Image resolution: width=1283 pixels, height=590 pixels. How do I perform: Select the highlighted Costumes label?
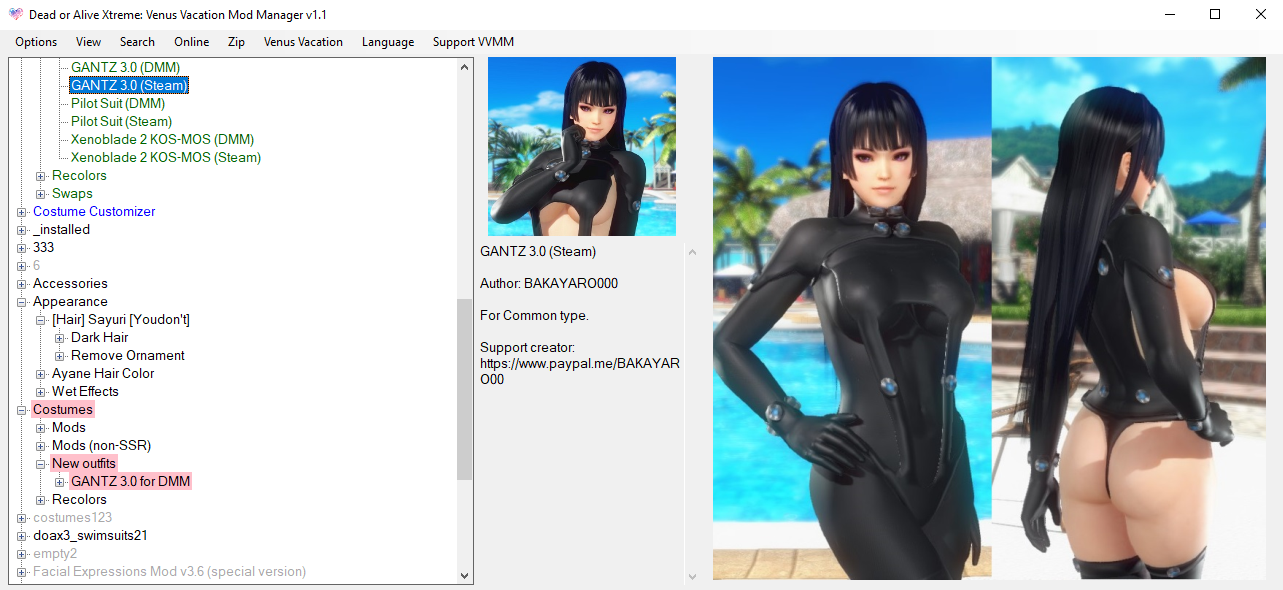click(x=63, y=409)
